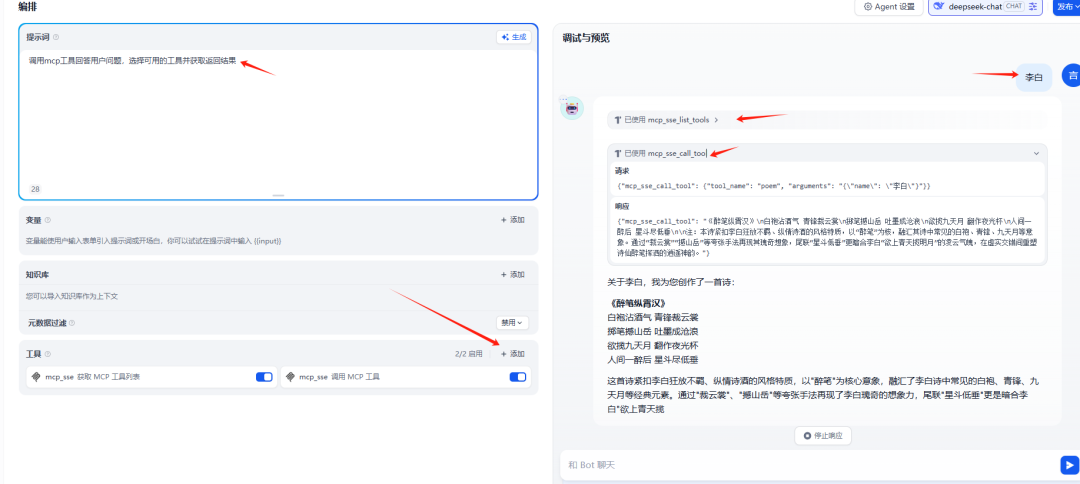Click the user avatar beside 李白 message
The image size is (1080, 484).
(x=1071, y=76)
